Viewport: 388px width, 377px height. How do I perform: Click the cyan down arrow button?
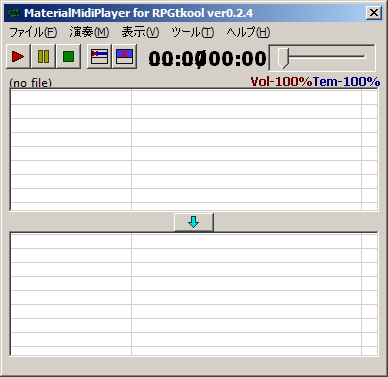pyautogui.click(x=194, y=222)
